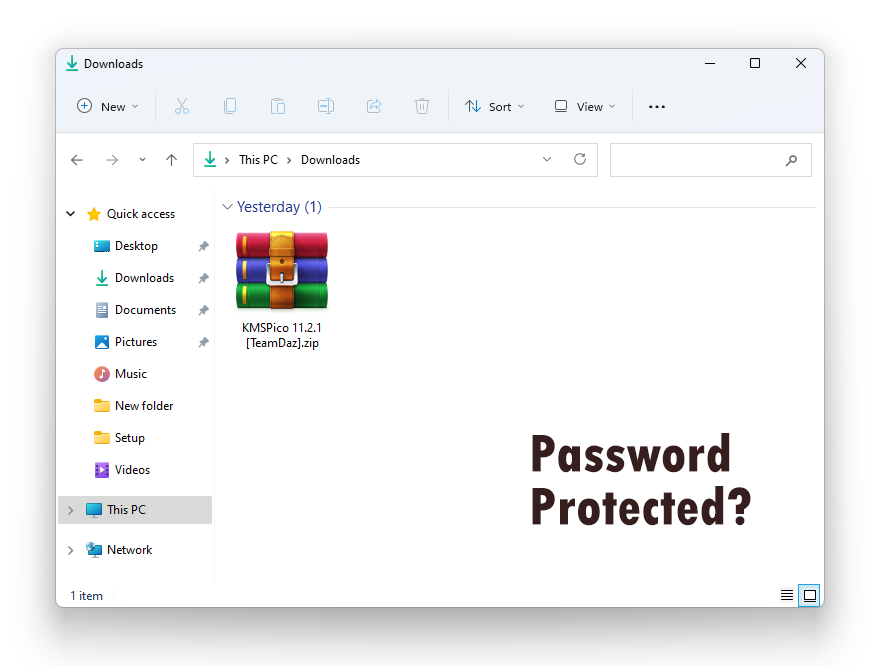
Task: Open Documents in the sidebar
Action: (x=145, y=310)
